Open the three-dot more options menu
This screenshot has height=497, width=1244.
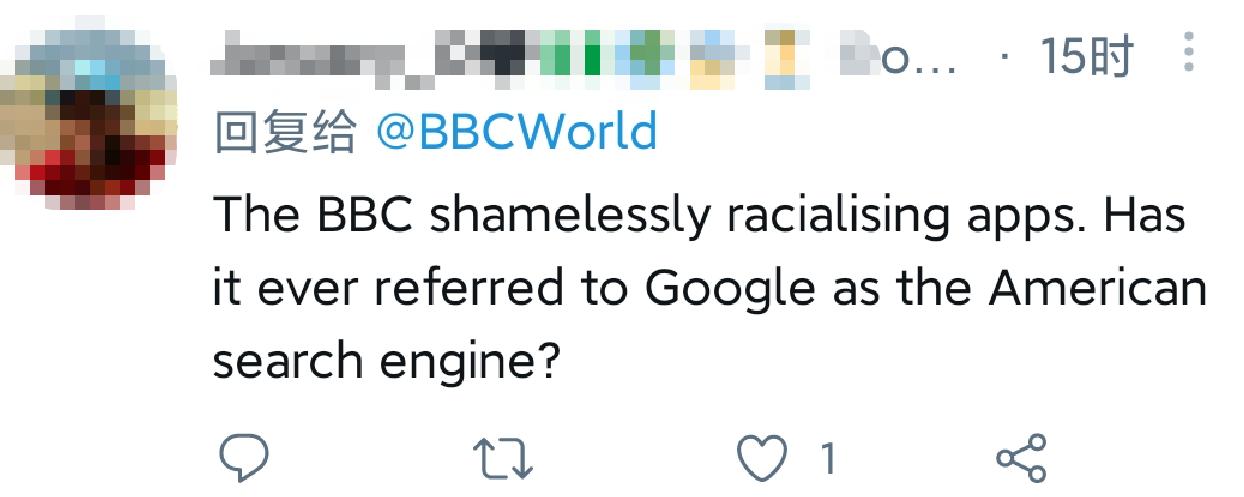[x=1189, y=52]
